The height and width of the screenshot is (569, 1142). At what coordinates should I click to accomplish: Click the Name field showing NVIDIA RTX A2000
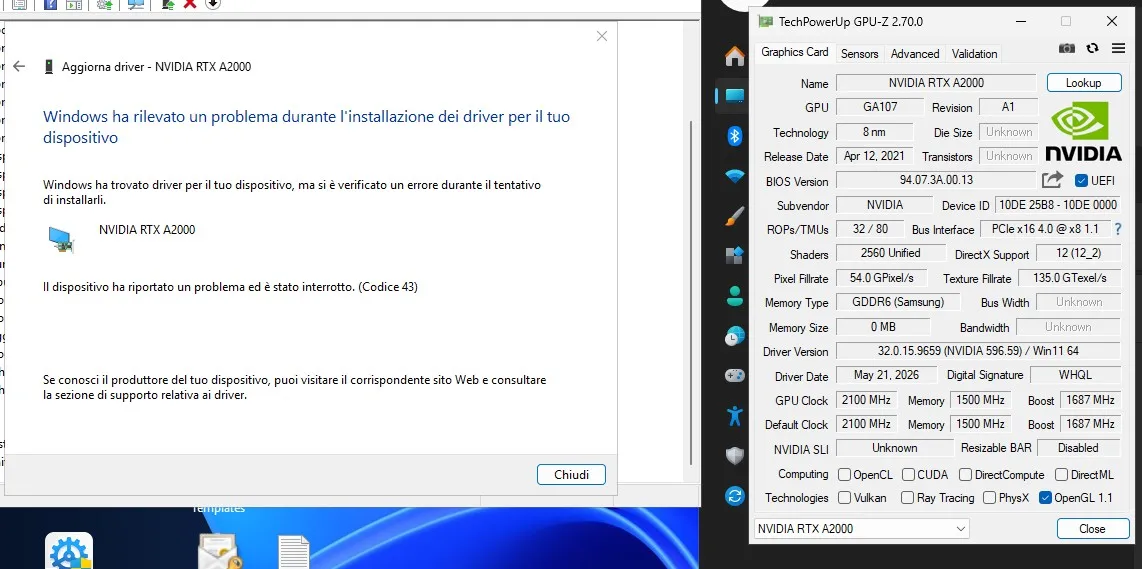[x=936, y=83]
